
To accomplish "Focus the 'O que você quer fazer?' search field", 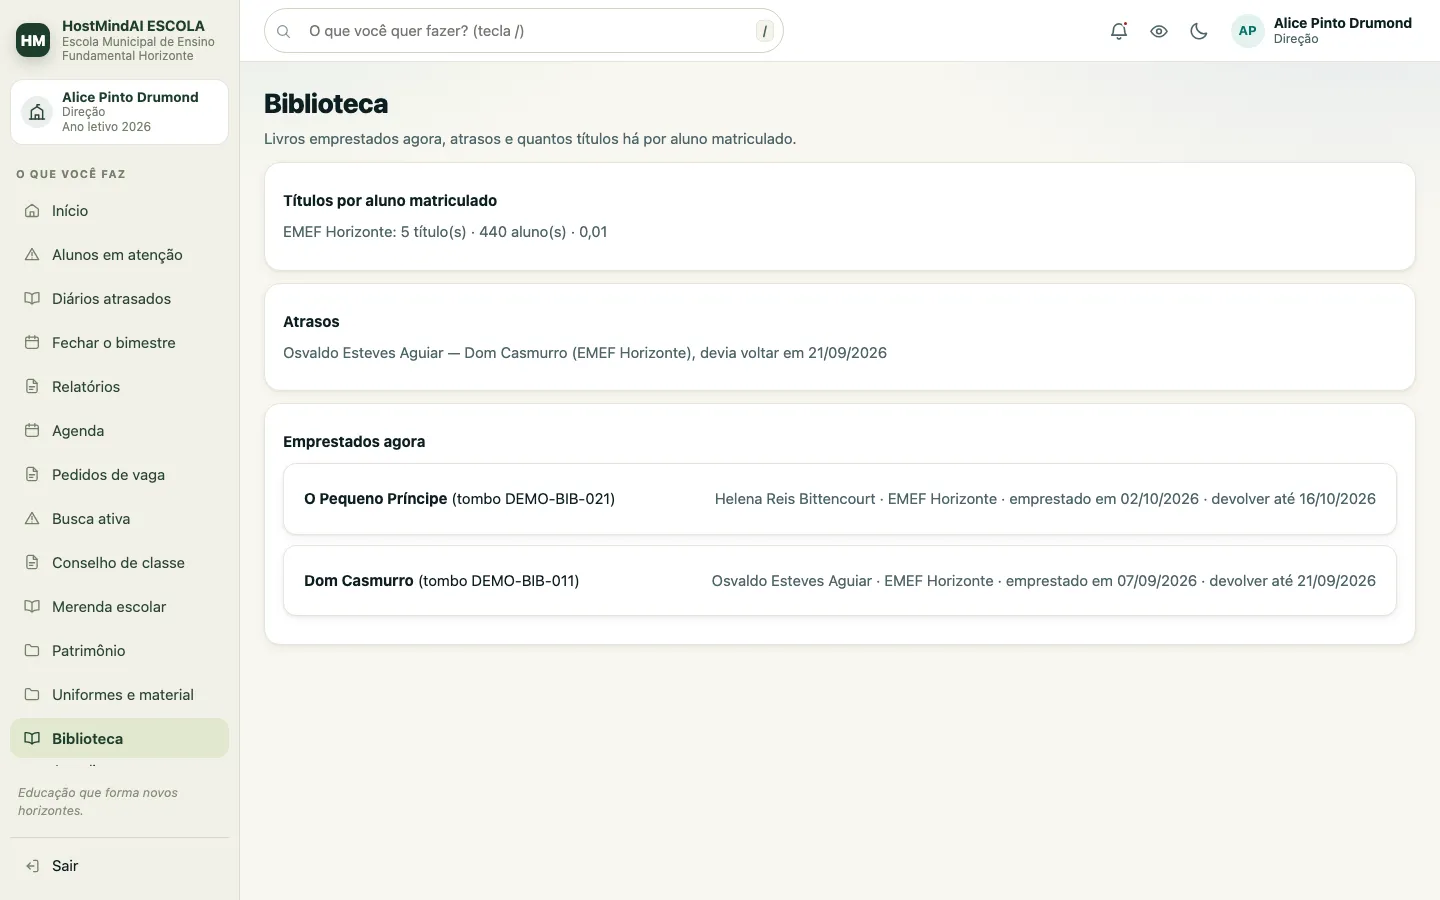I will click(x=524, y=31).
